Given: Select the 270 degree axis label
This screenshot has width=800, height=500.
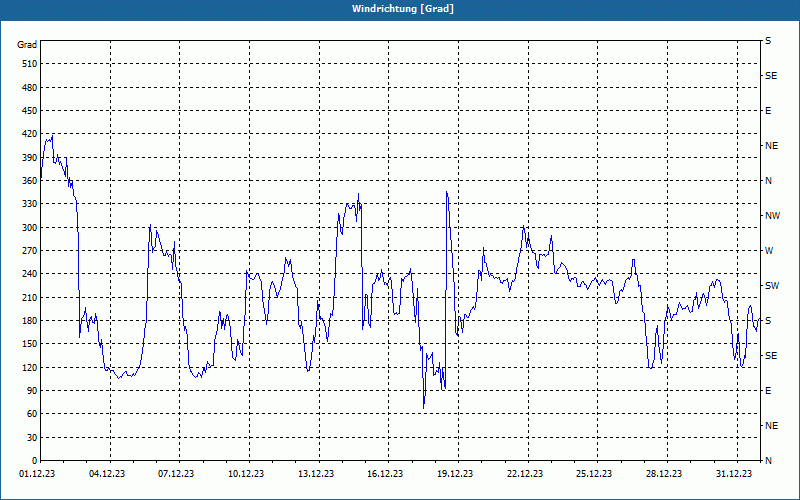Looking at the screenshot, I should [29, 251].
